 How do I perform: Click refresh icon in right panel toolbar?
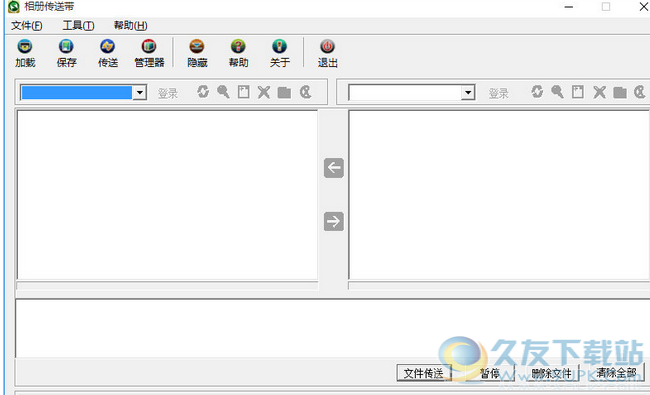[x=537, y=92]
